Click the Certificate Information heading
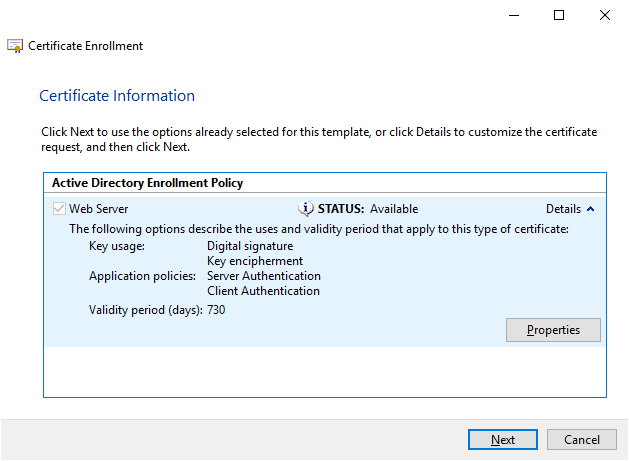This screenshot has width=629, height=461. 117,96
